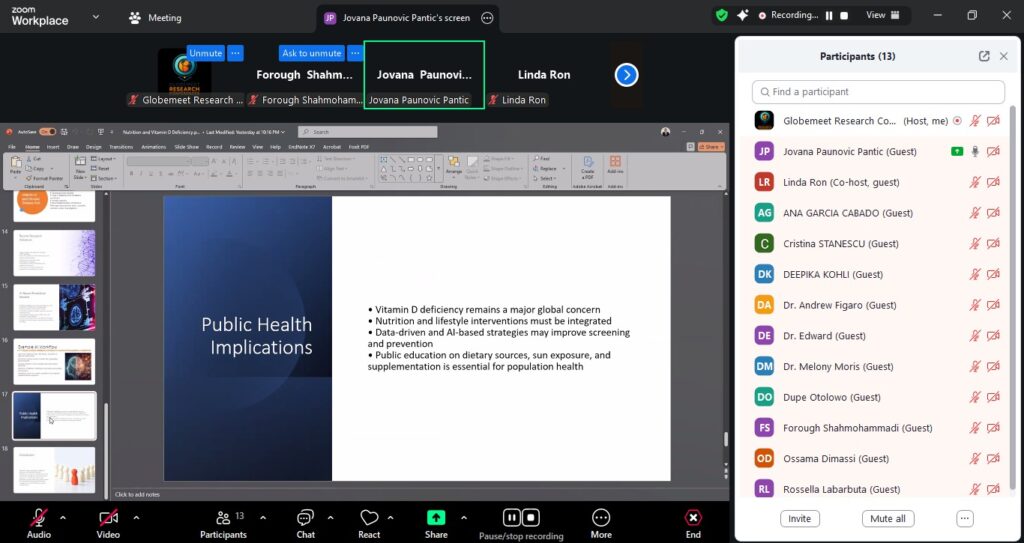Open the View layout menu
This screenshot has height=543, width=1024.
tap(883, 15)
